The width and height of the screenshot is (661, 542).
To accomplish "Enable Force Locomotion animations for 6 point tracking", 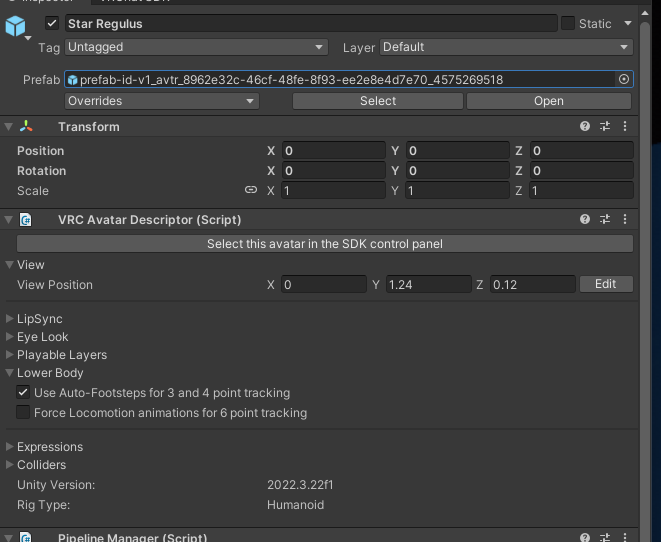I will point(23,412).
